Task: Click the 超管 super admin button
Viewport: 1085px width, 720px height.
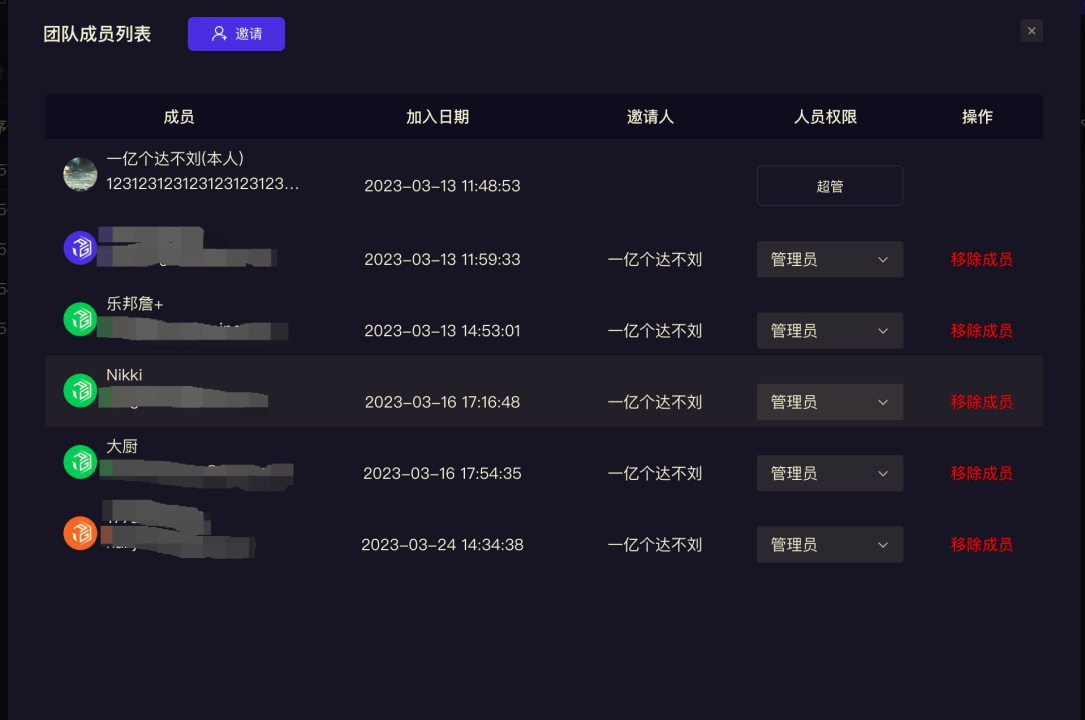Action: (x=829, y=186)
